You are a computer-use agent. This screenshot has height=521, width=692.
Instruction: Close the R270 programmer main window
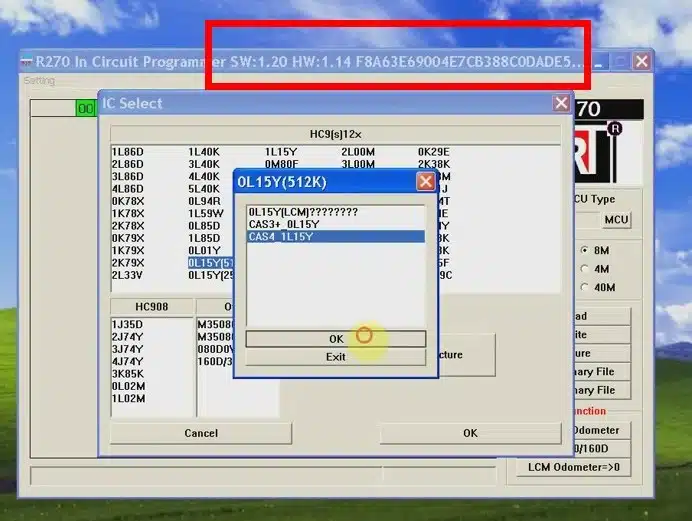point(642,61)
